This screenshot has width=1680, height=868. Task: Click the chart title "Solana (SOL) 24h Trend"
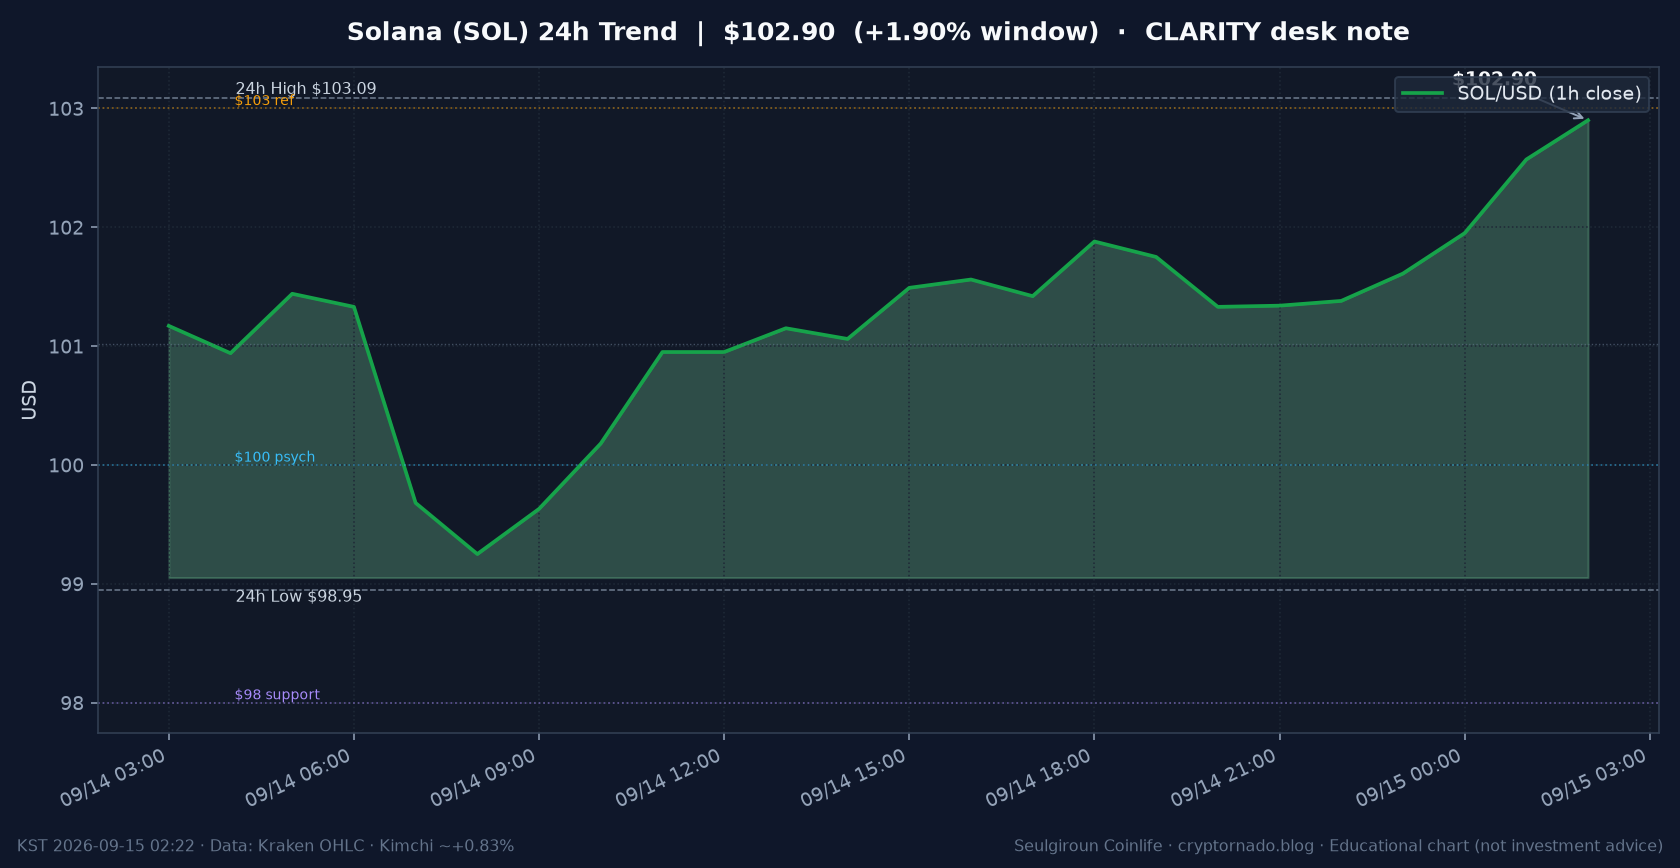[512, 32]
